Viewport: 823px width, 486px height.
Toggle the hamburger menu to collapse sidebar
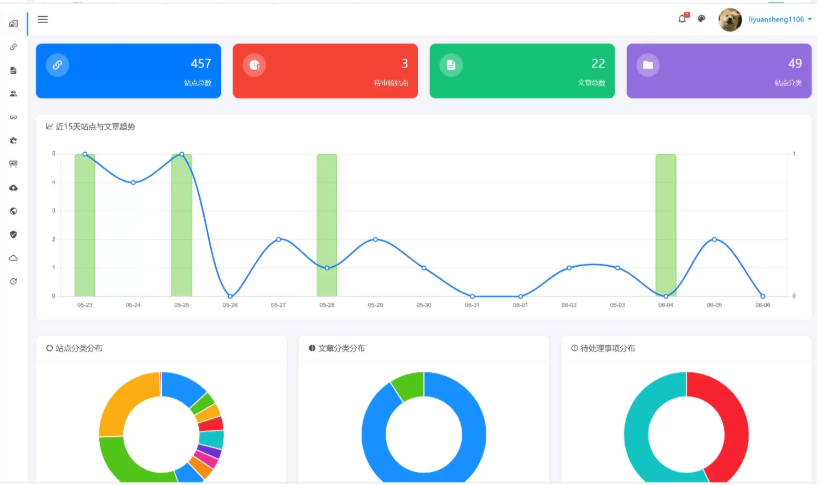[43, 19]
